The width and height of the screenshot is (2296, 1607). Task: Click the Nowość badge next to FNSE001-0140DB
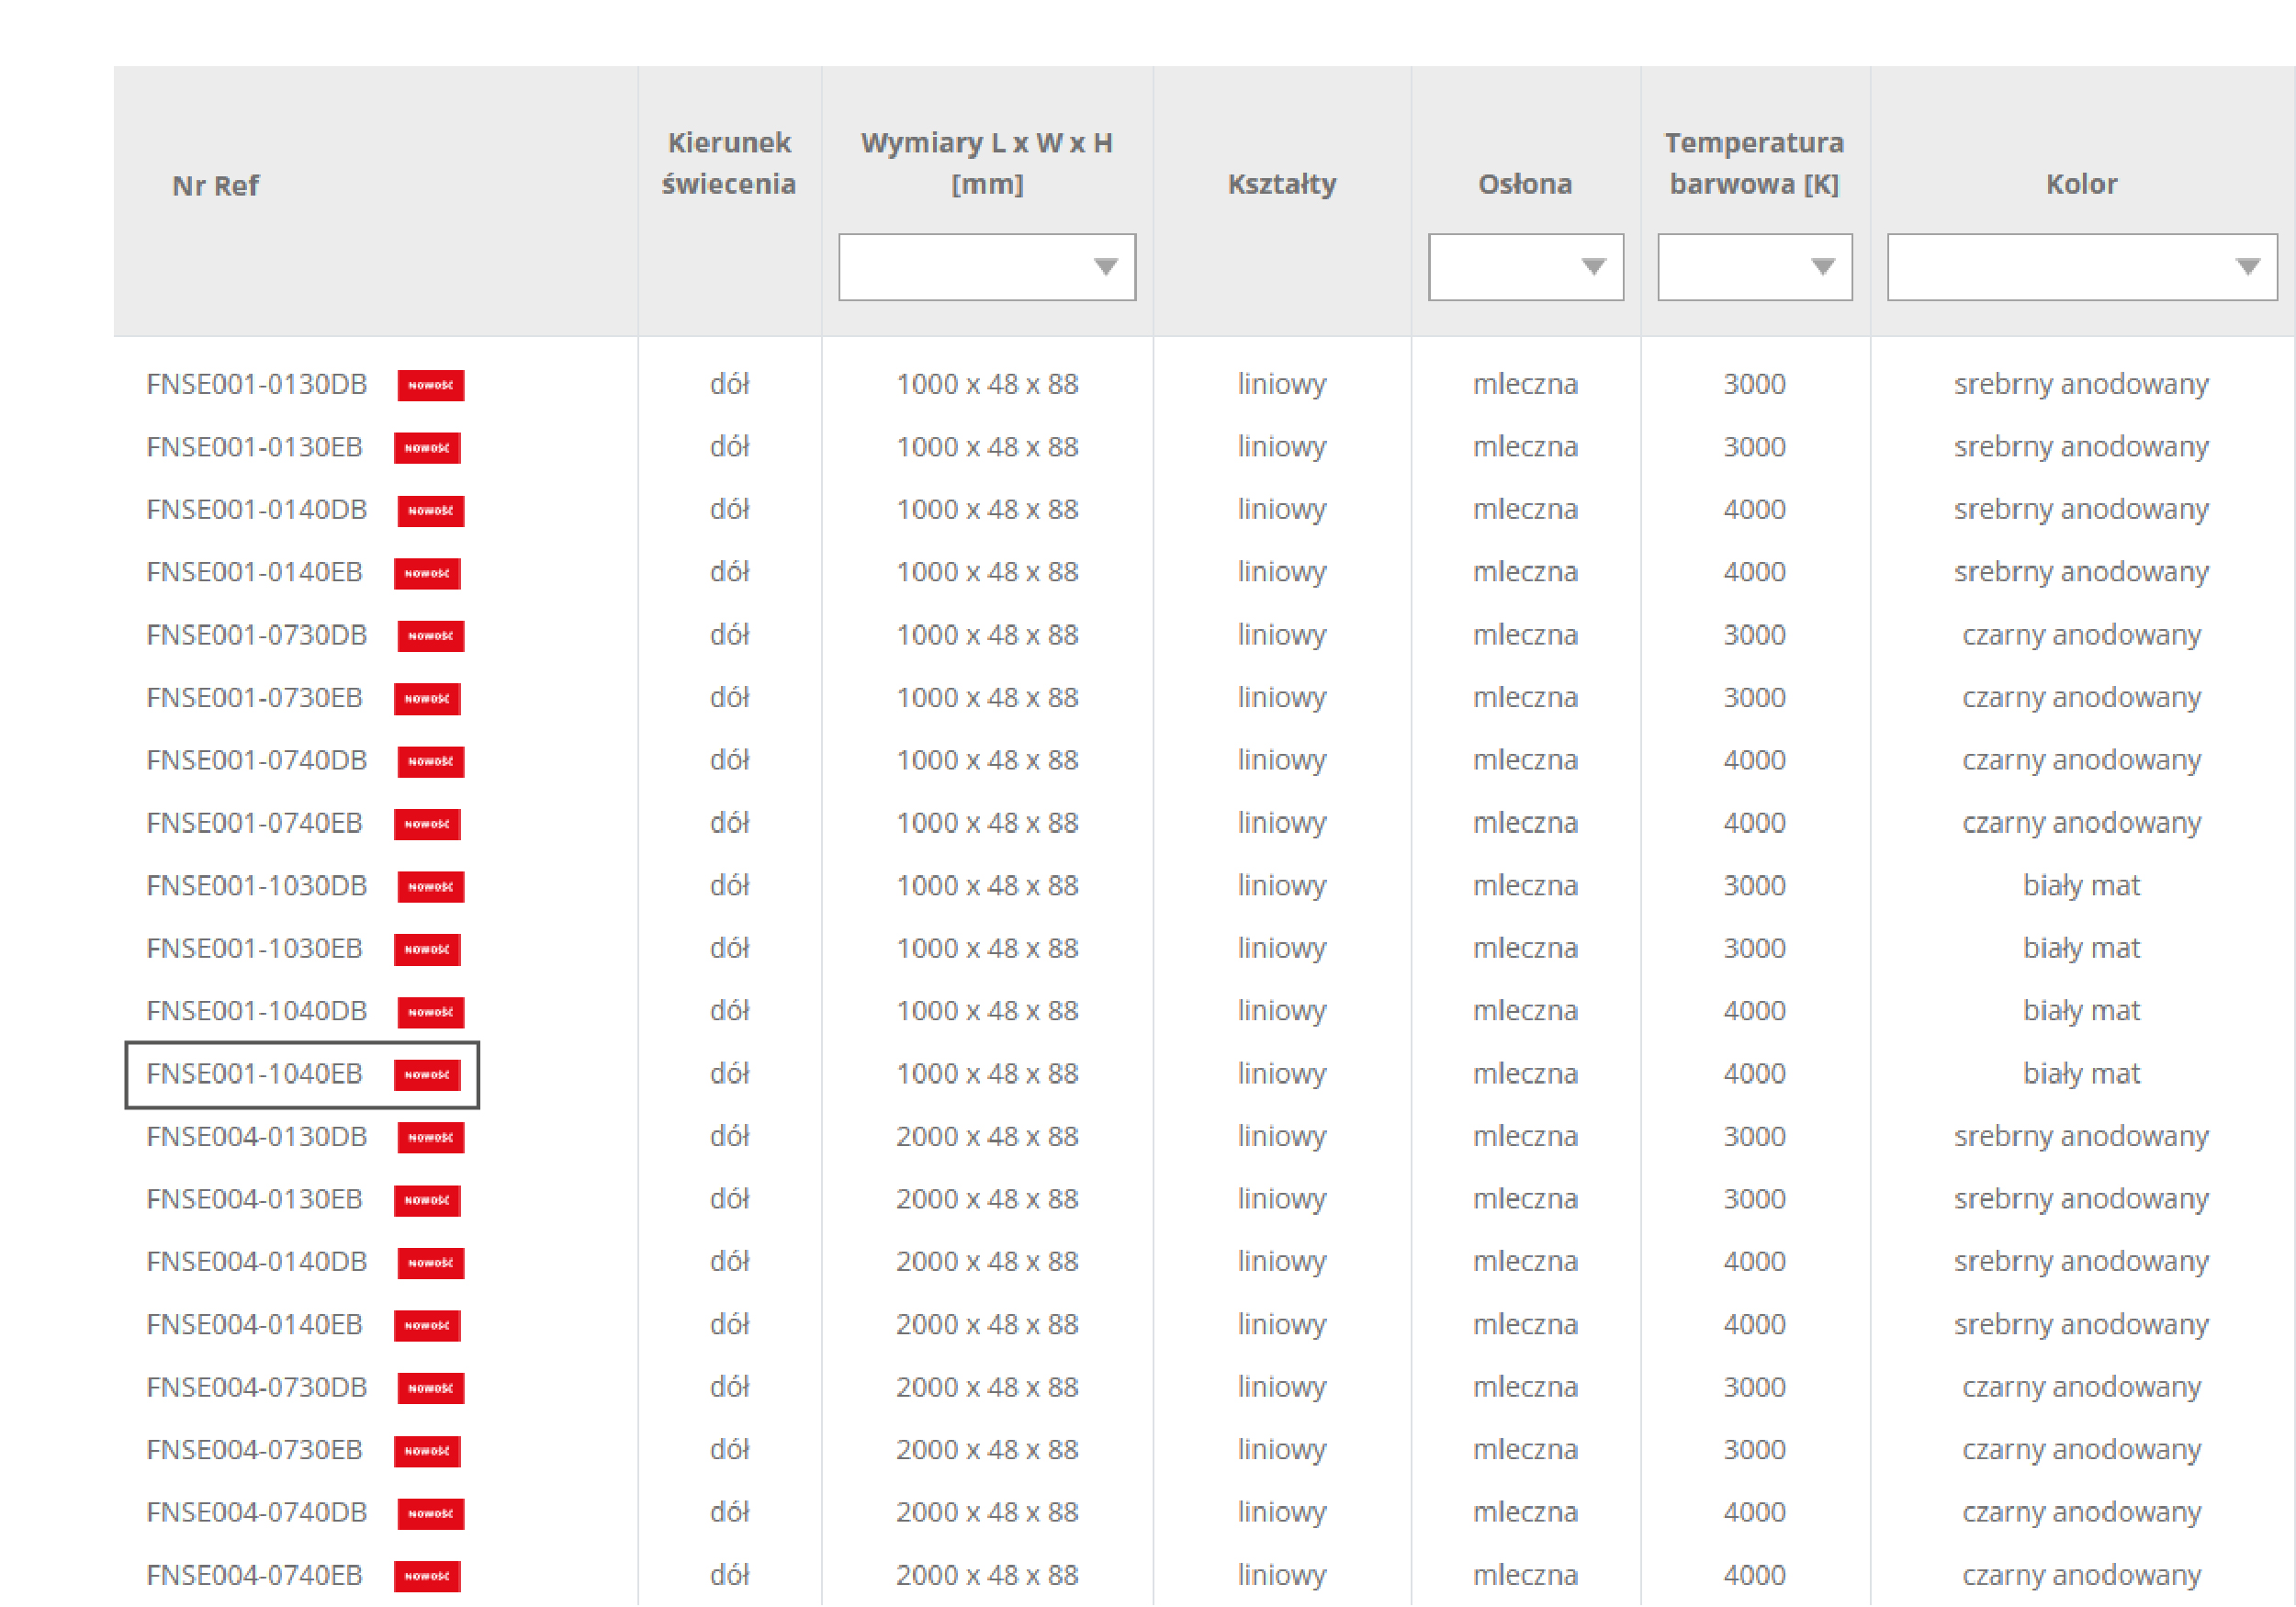pos(431,511)
